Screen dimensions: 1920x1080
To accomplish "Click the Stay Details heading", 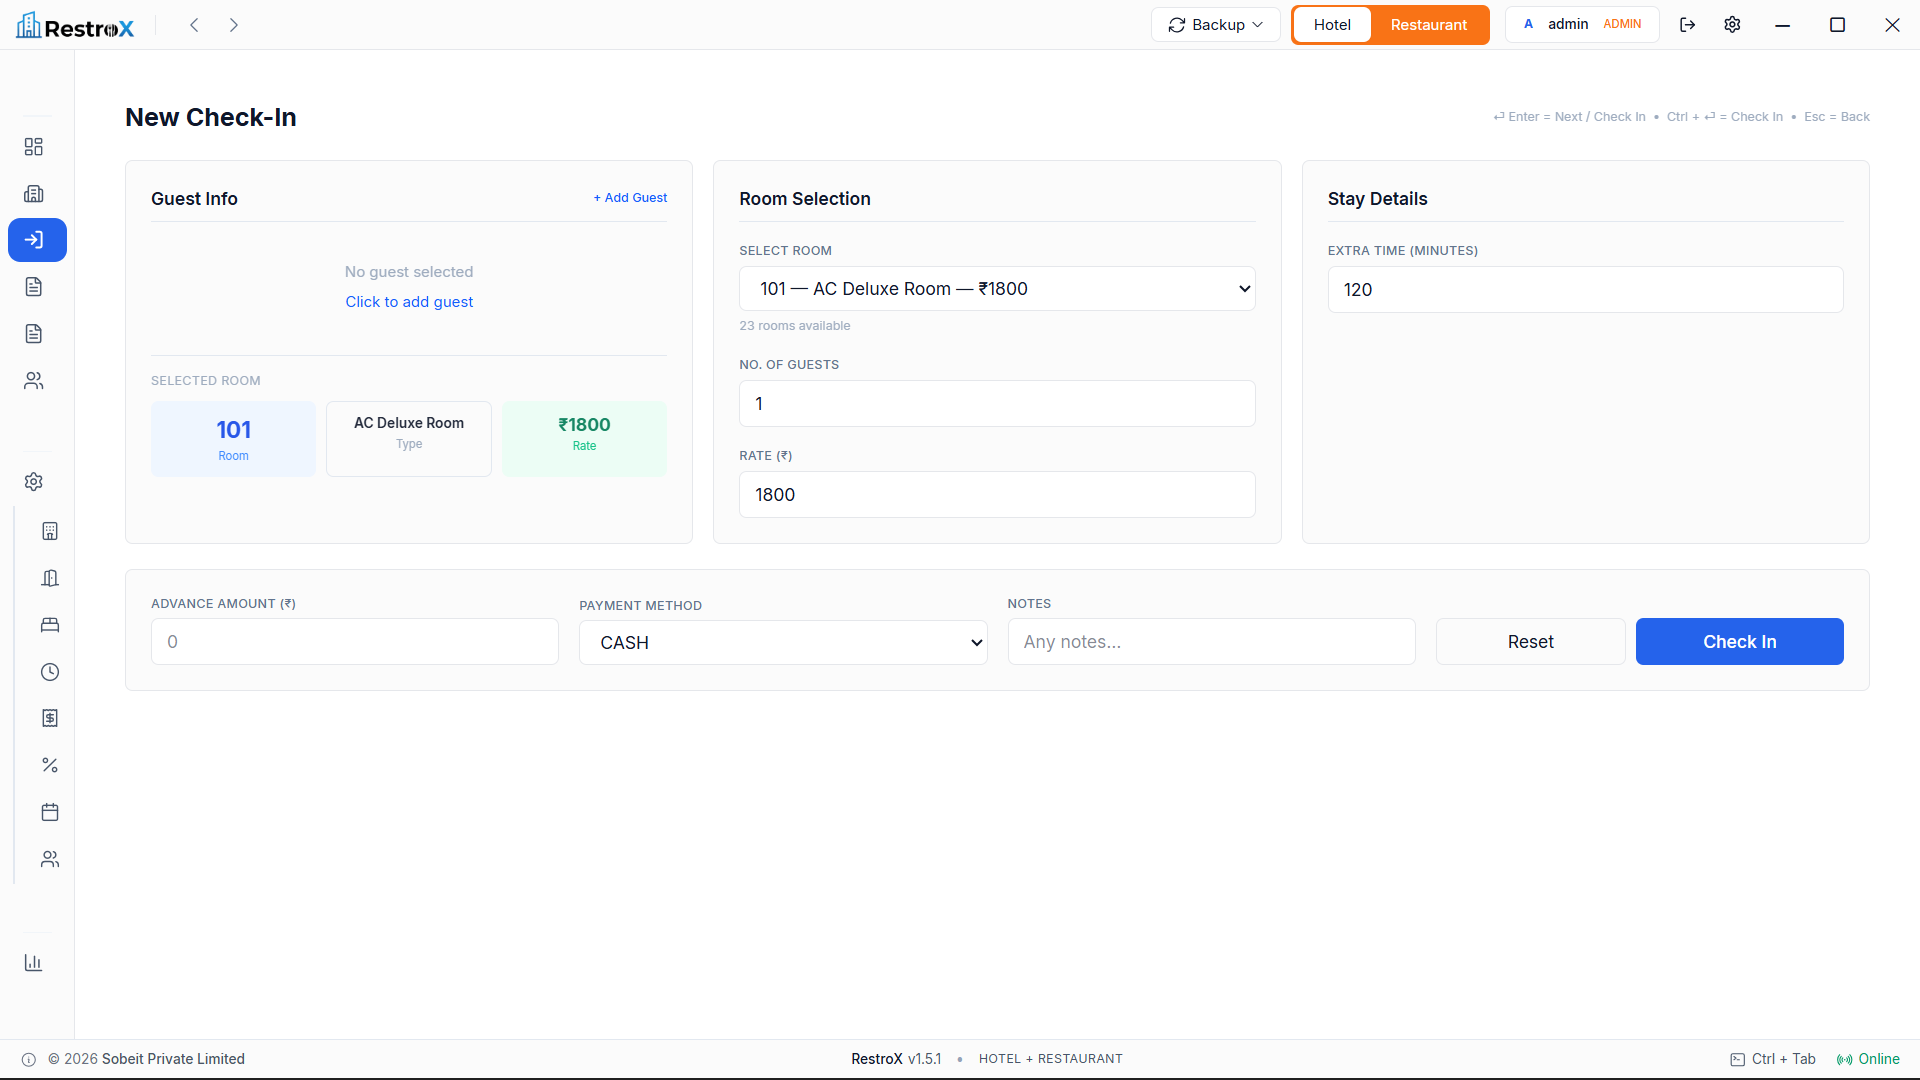I will tap(1377, 199).
